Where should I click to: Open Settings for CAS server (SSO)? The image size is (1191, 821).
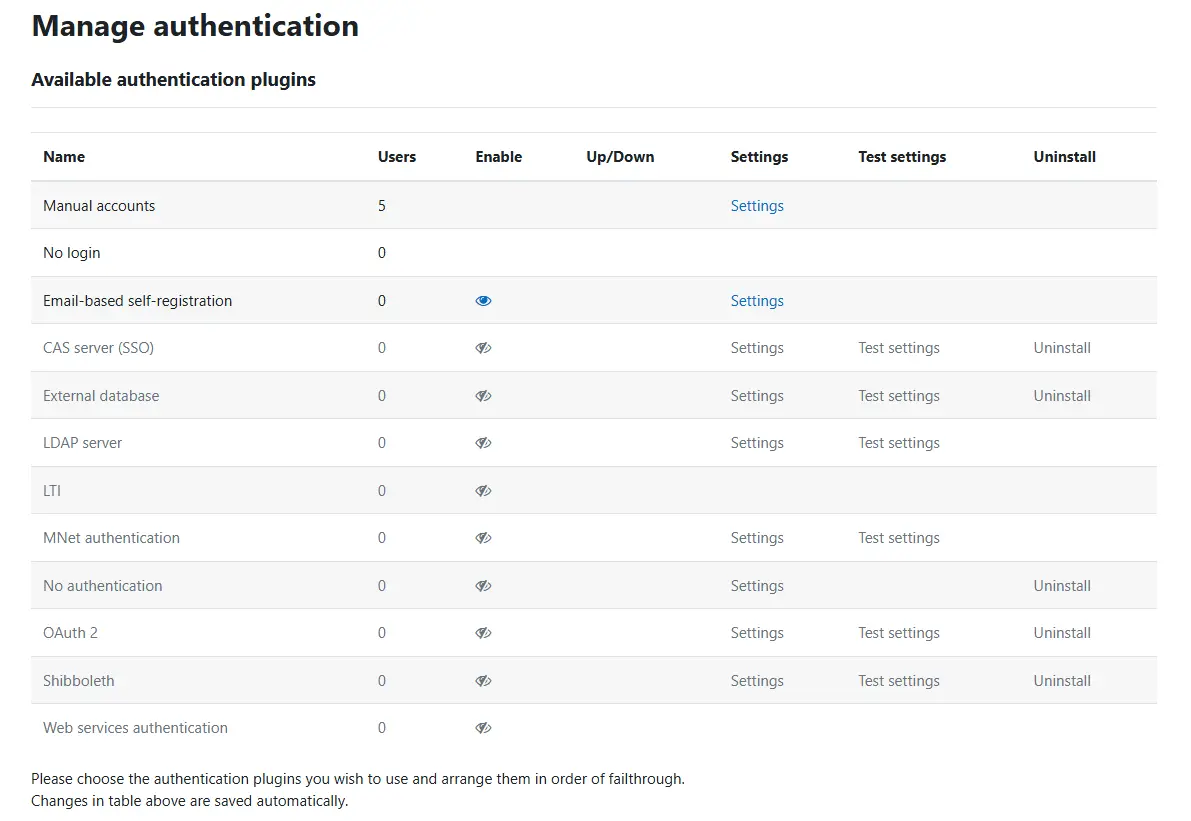pos(757,348)
